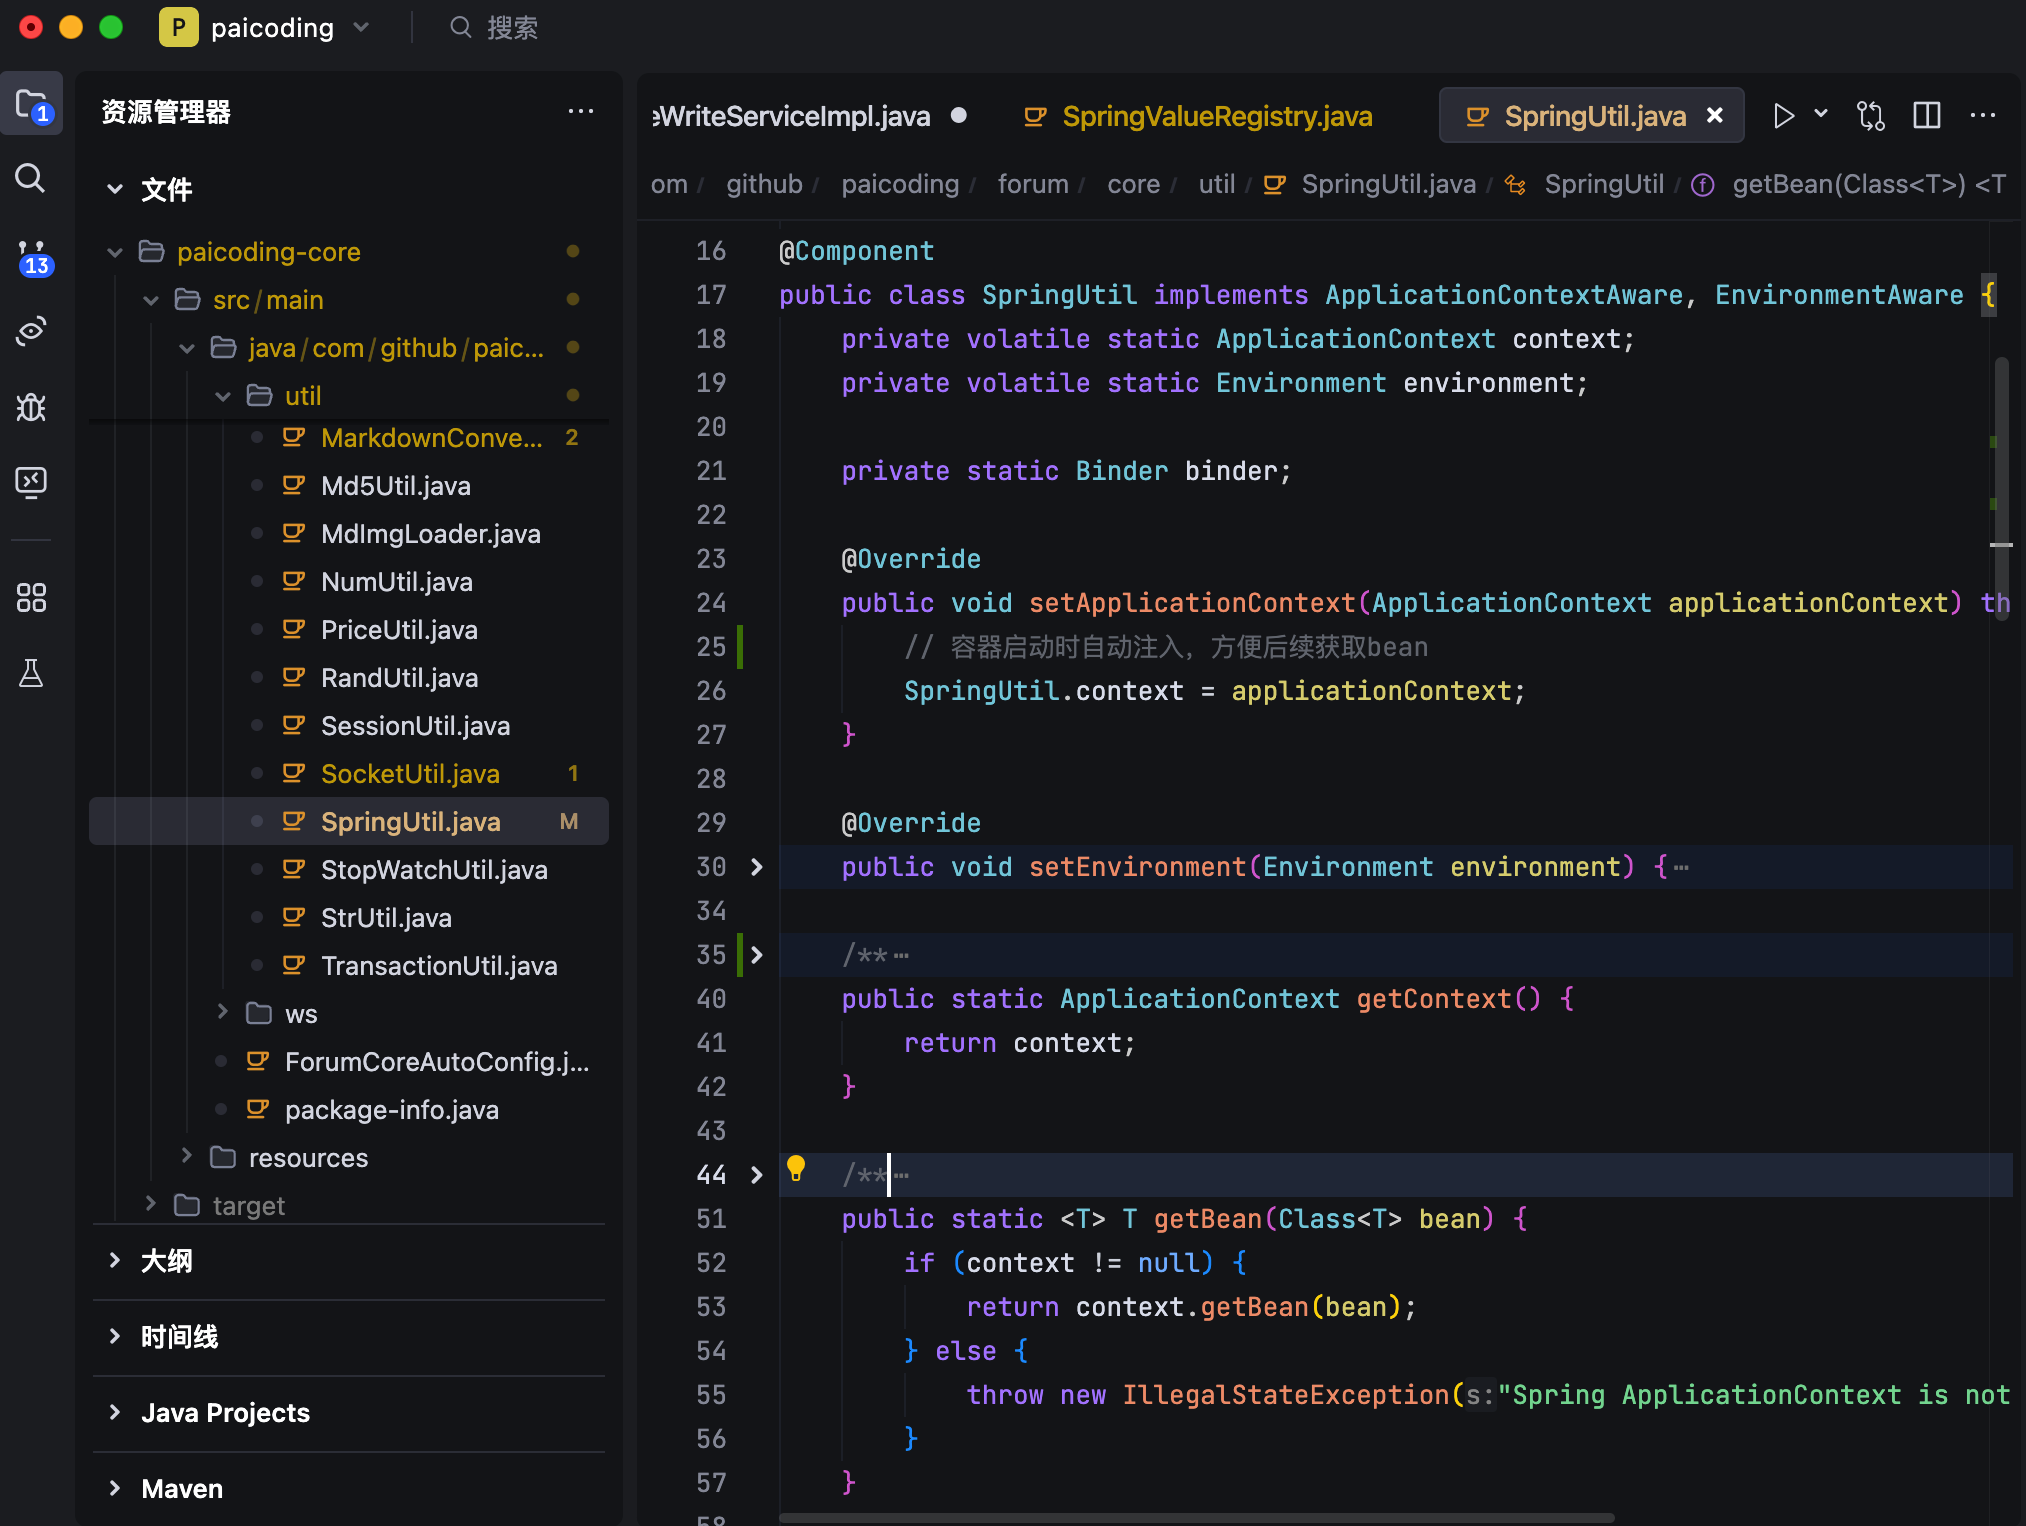This screenshot has height=1526, width=2026.
Task: Open StopWatchUtil.java in the file tree
Action: click(433, 870)
